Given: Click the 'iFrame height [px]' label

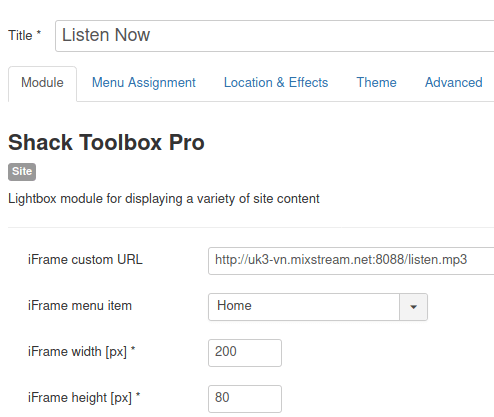Looking at the screenshot, I should 84,398.
